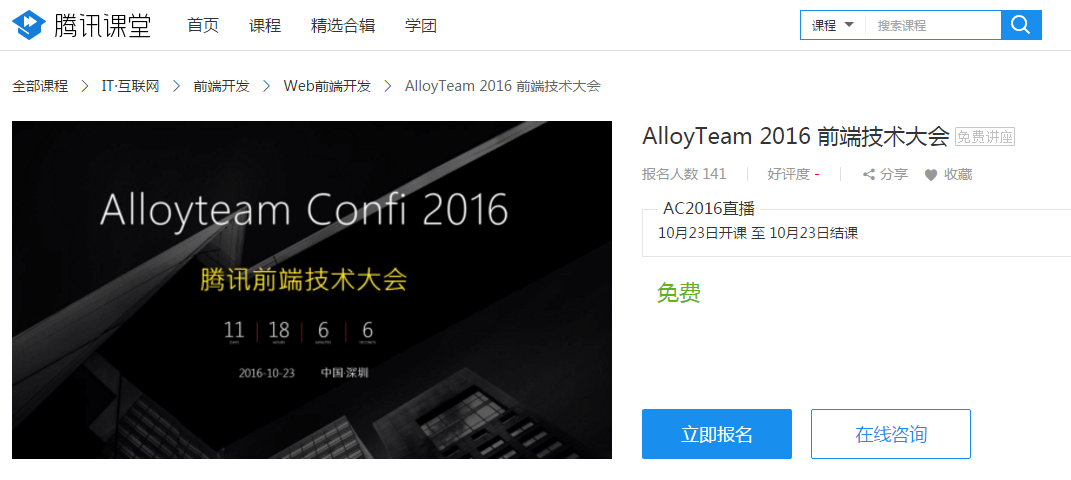Click the 搜索课程 search input field
This screenshot has height=480, width=1071.
933,25
